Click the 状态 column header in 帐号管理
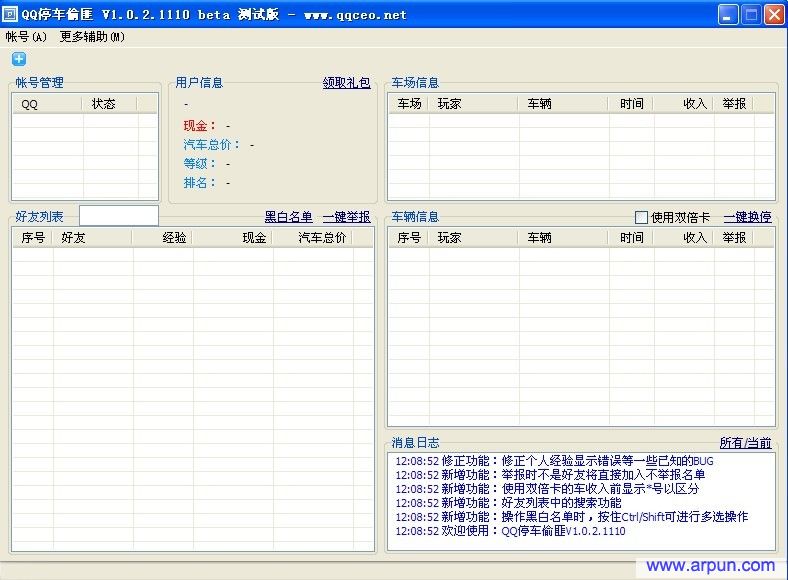This screenshot has height=580, width=788. 110,104
